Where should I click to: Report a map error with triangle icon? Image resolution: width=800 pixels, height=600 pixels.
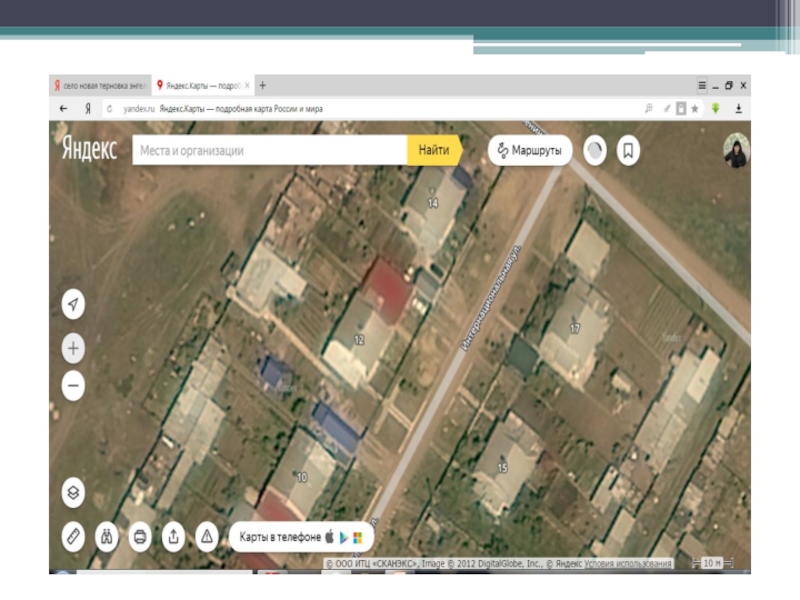206,537
